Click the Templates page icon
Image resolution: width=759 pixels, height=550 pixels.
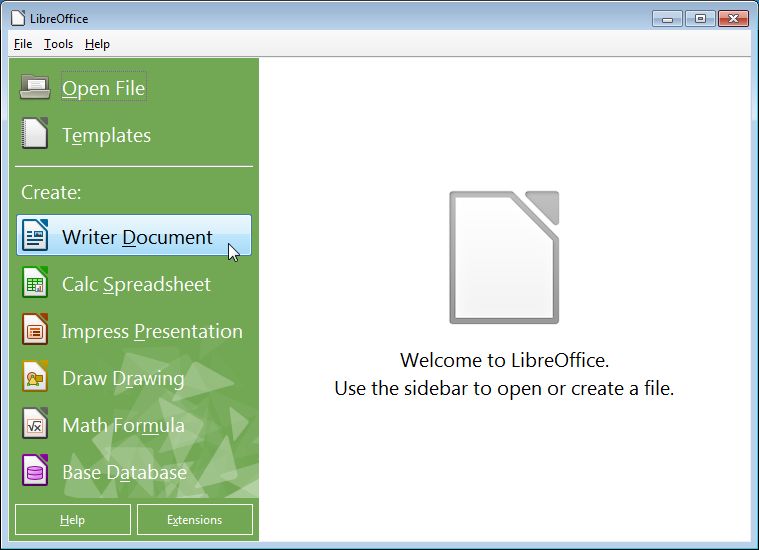point(35,134)
